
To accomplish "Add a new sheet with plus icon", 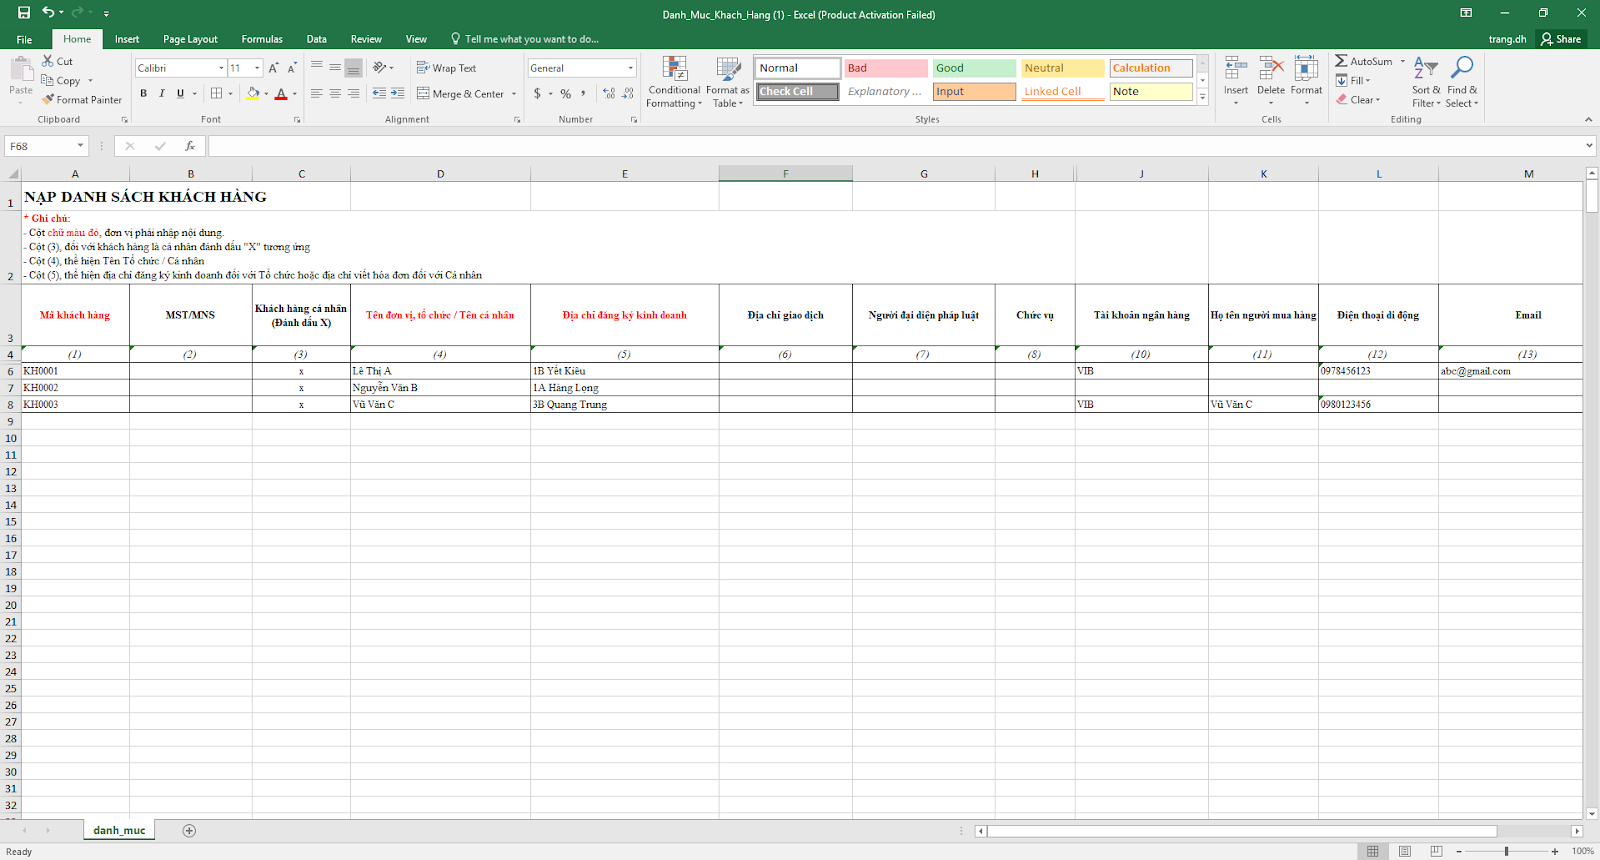I will [x=189, y=831].
